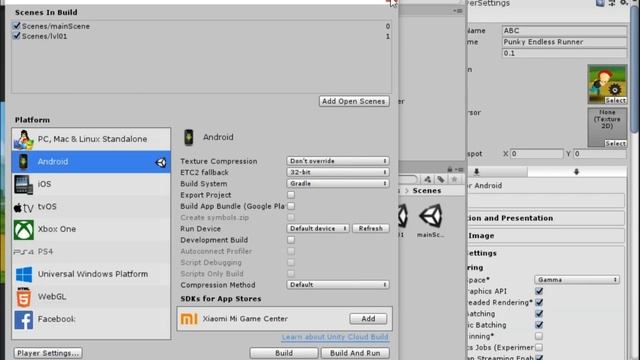Open Color Space Gamma dropdown
The height and width of the screenshot is (360, 640).
click(577, 280)
